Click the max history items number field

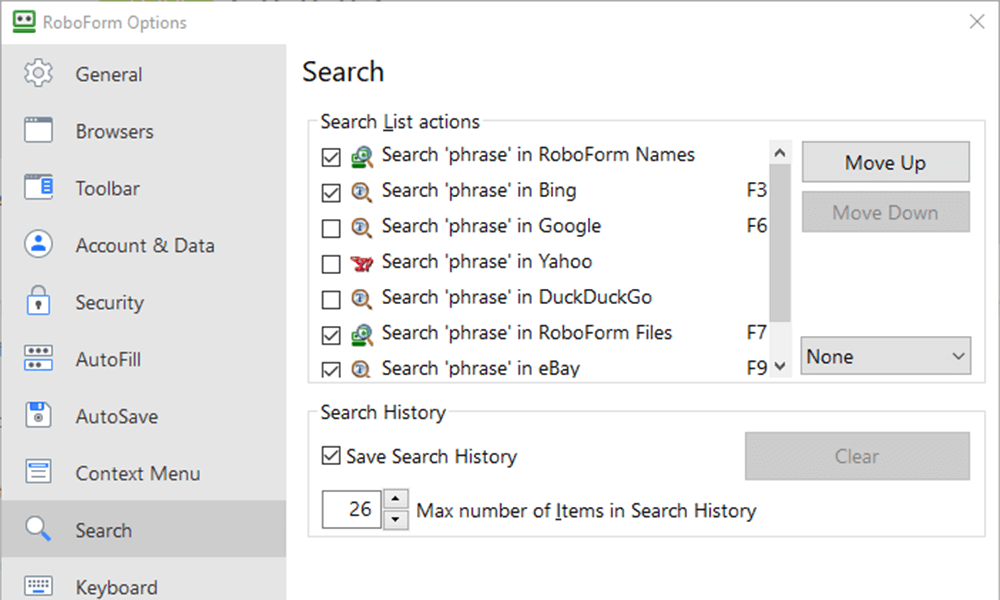tap(351, 509)
